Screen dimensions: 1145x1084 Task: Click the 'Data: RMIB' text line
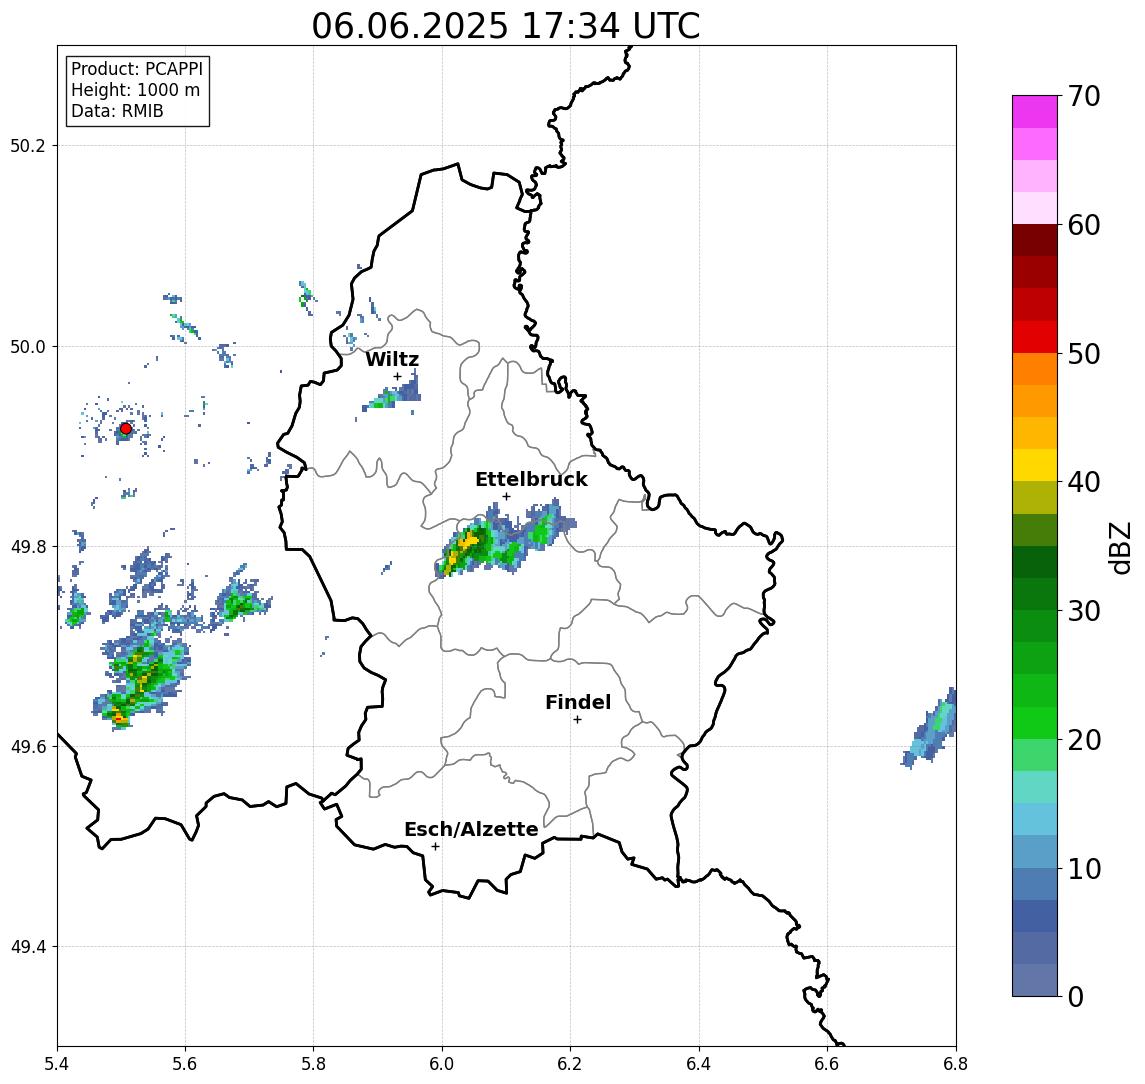click(x=117, y=111)
